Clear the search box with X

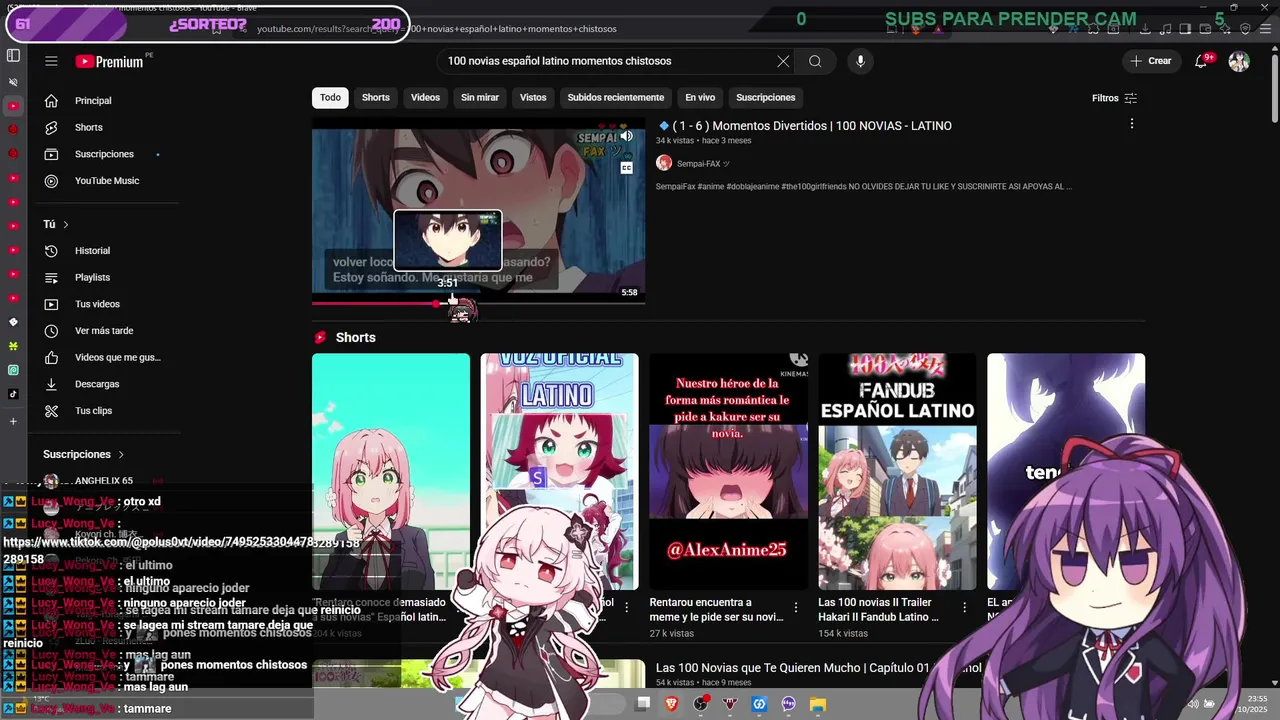click(783, 61)
